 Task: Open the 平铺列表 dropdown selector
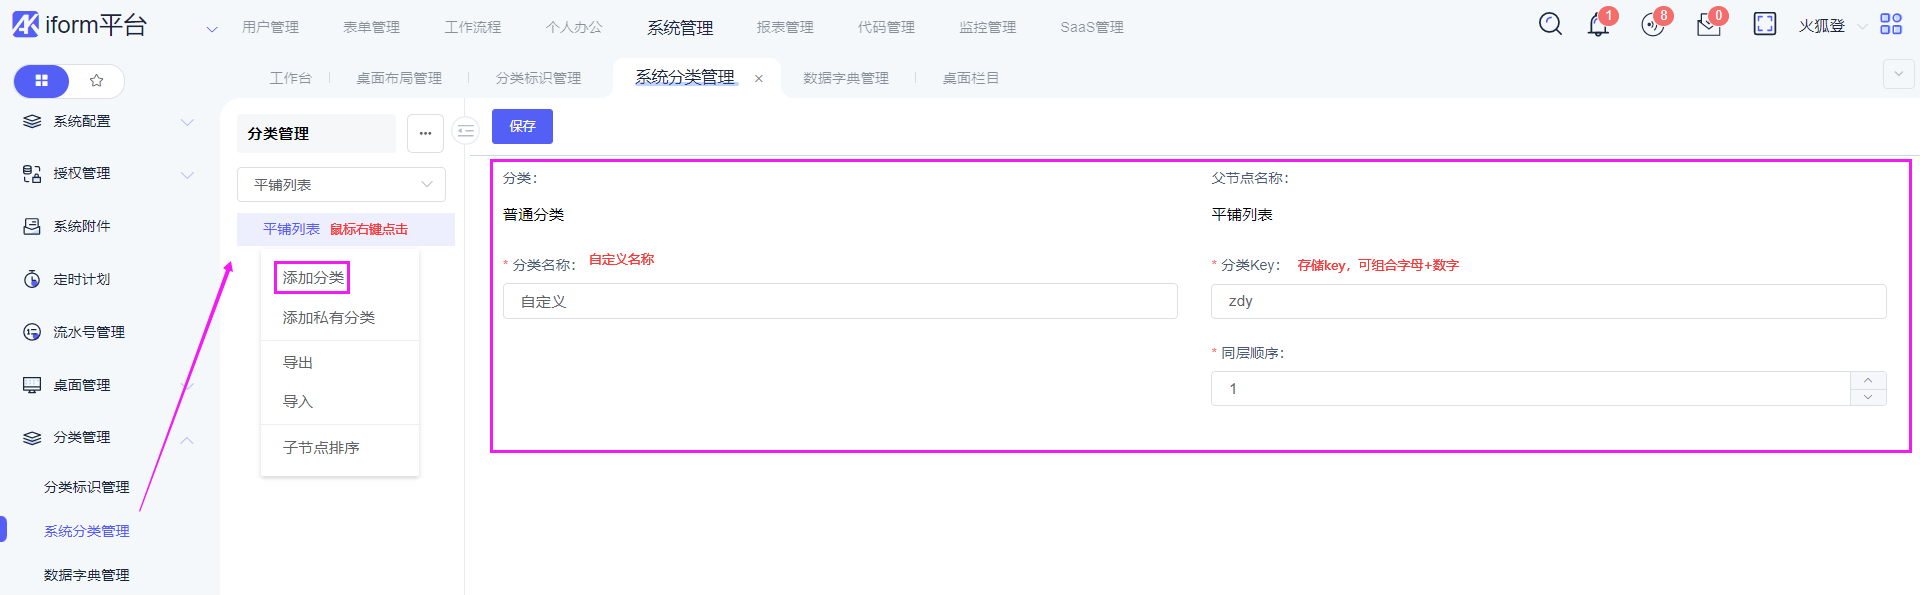pos(341,185)
